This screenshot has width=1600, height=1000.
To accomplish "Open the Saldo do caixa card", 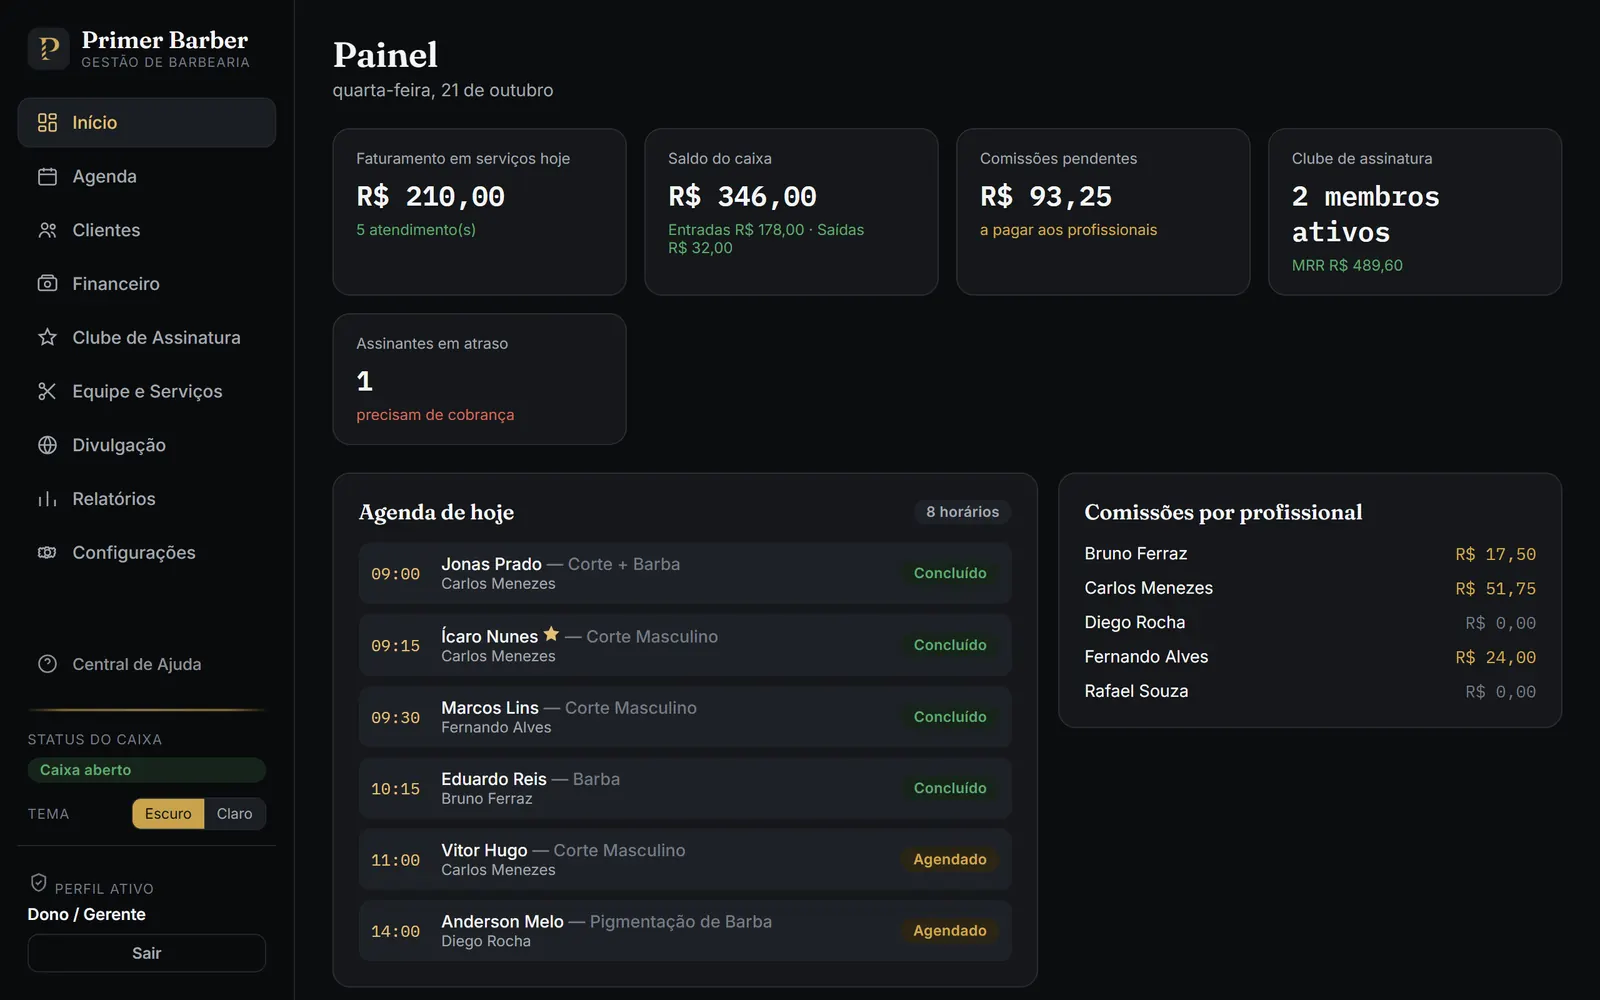I will pos(791,212).
